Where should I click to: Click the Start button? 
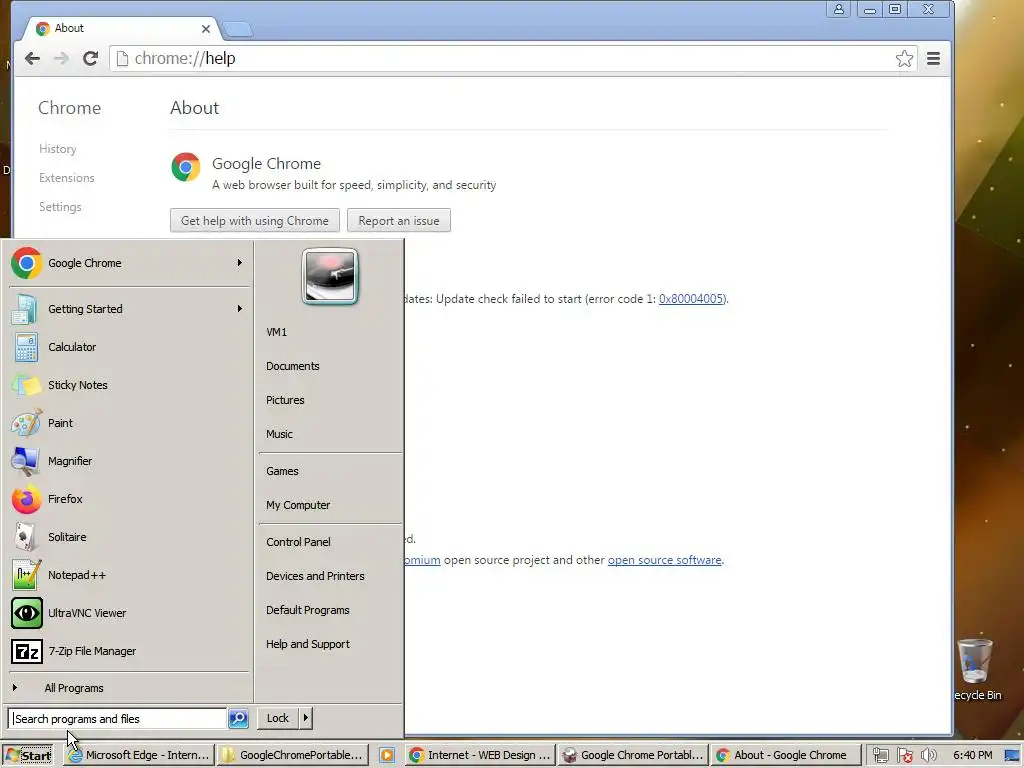pyautogui.click(x=27, y=756)
